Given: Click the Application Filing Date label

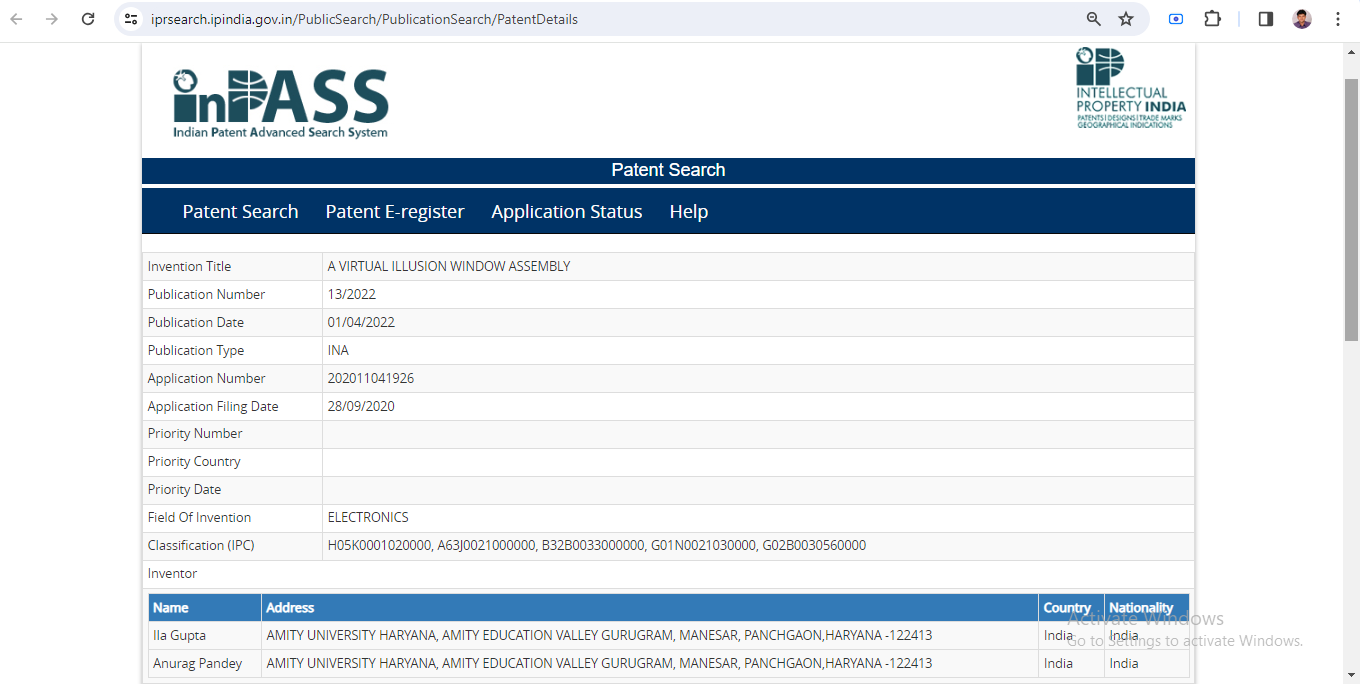Looking at the screenshot, I should pos(213,406).
